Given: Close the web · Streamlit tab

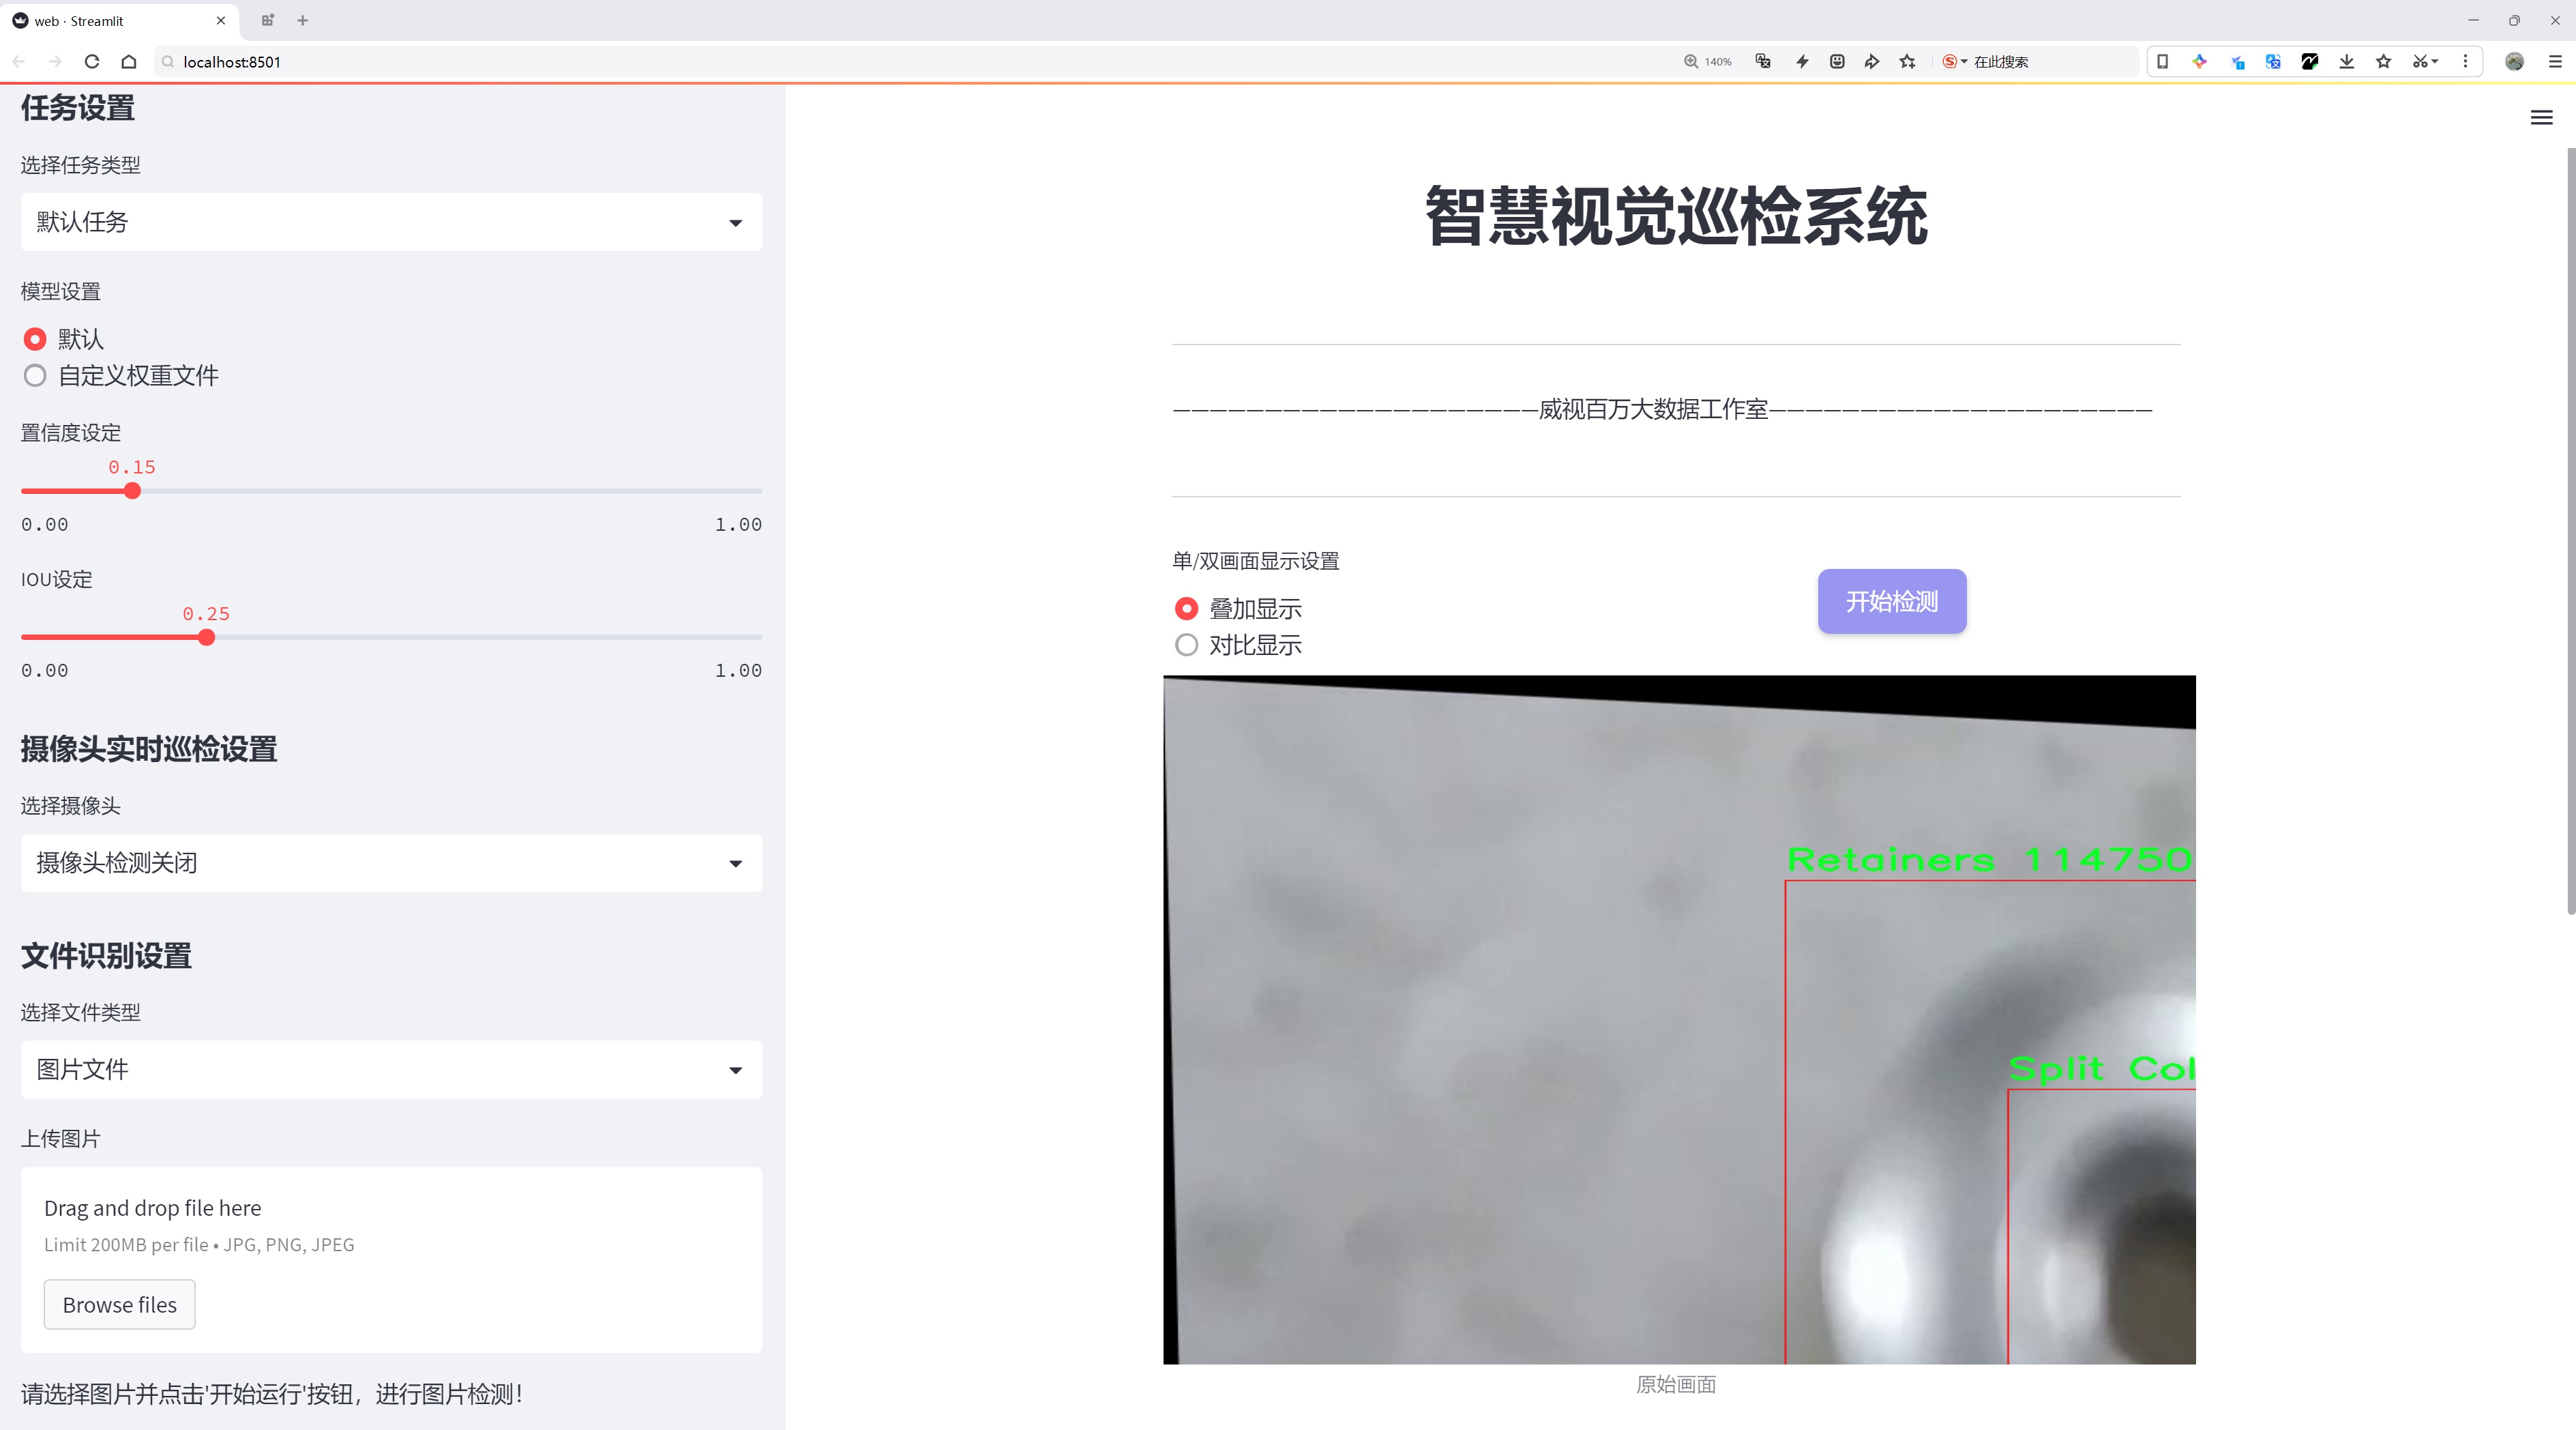Looking at the screenshot, I should tap(221, 20).
